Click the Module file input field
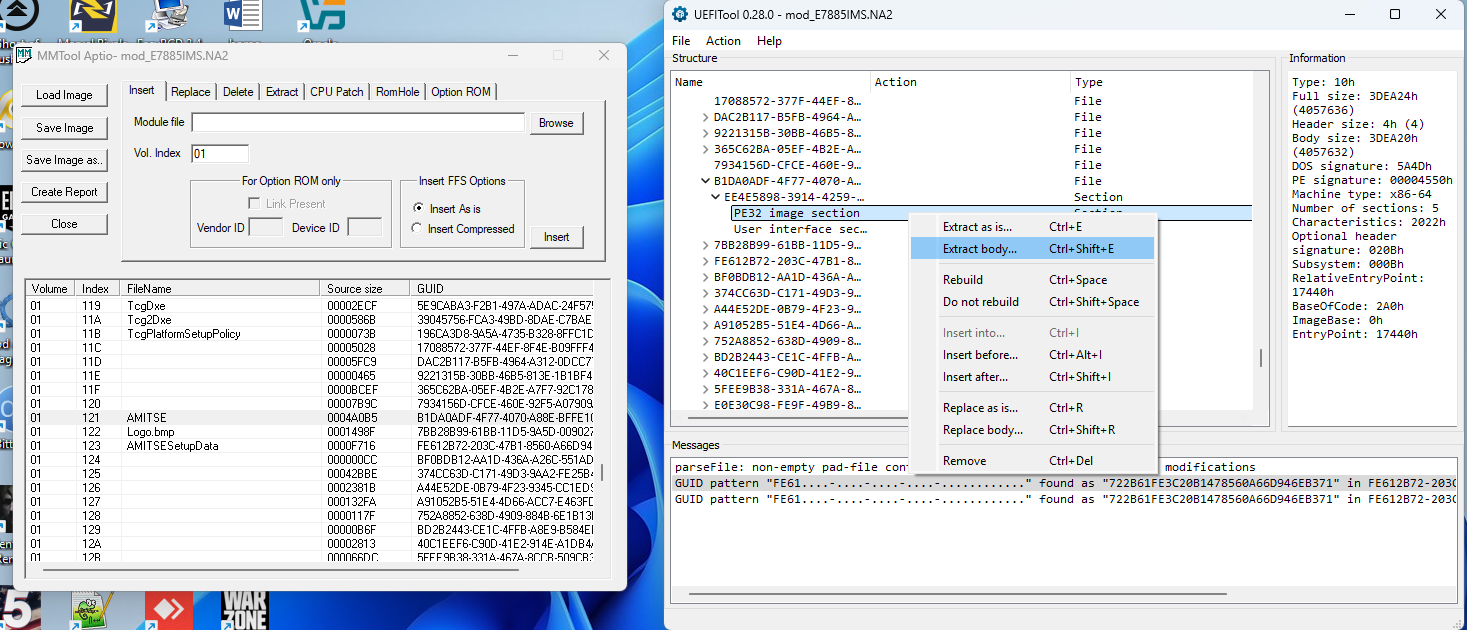The width and height of the screenshot is (1467, 630). point(358,122)
